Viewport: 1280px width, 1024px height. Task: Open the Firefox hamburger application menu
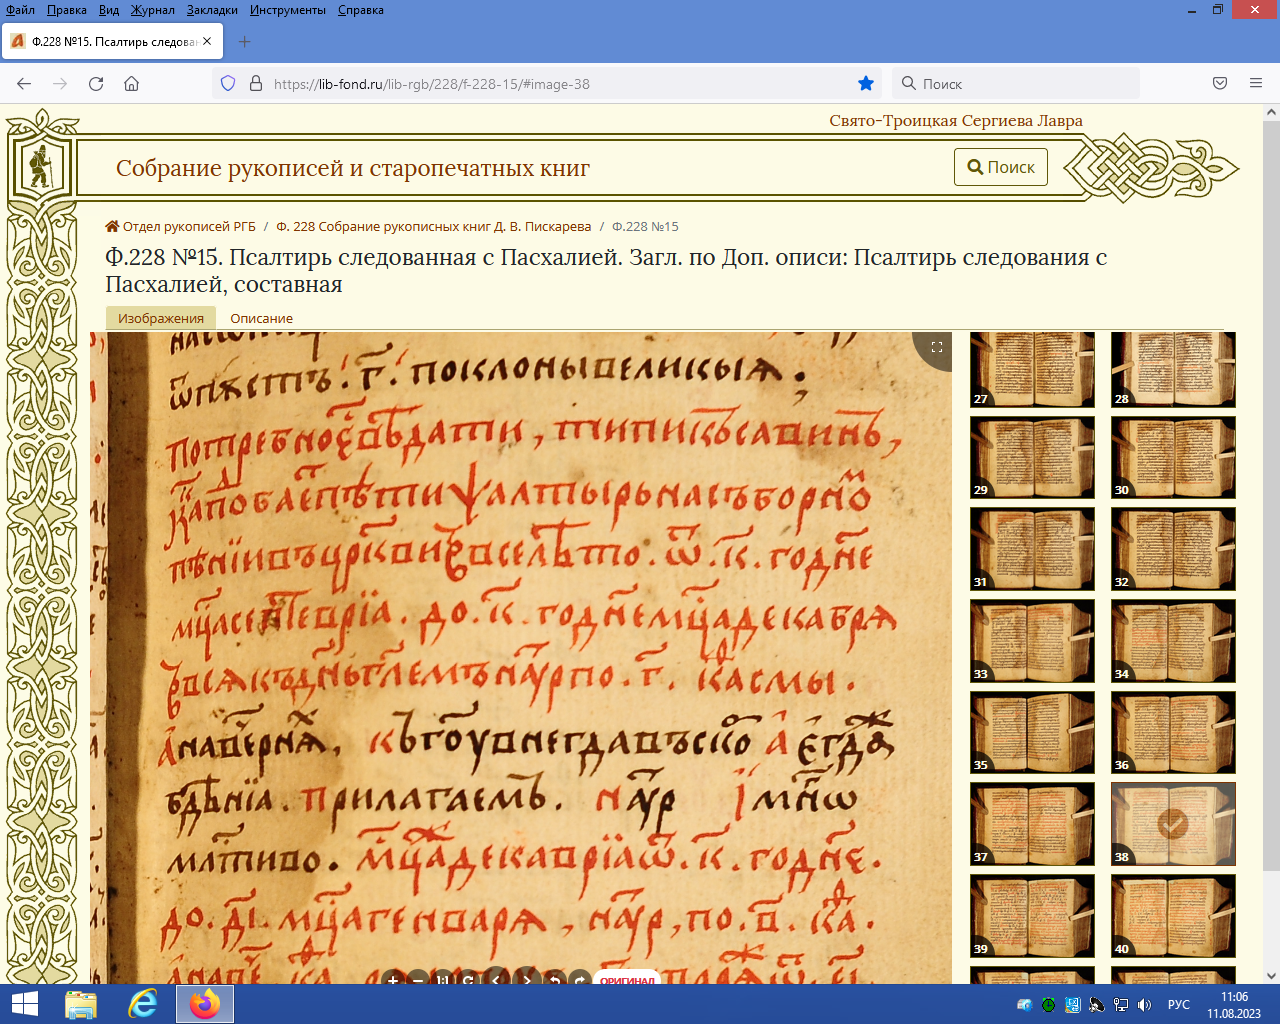[x=1256, y=84]
